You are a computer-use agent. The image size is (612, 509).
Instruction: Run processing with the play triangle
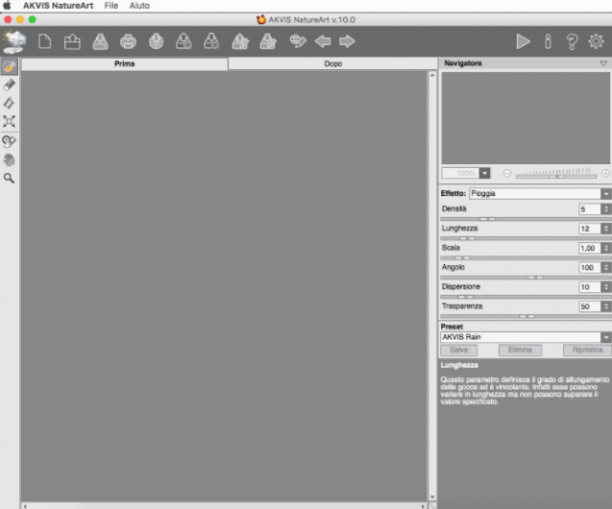tap(523, 41)
